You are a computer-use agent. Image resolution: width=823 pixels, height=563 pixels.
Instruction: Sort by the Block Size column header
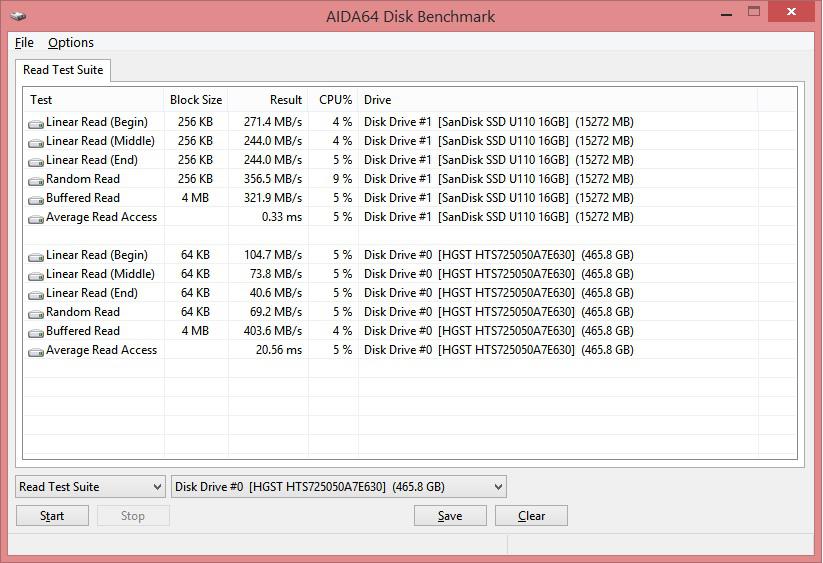coord(196,100)
